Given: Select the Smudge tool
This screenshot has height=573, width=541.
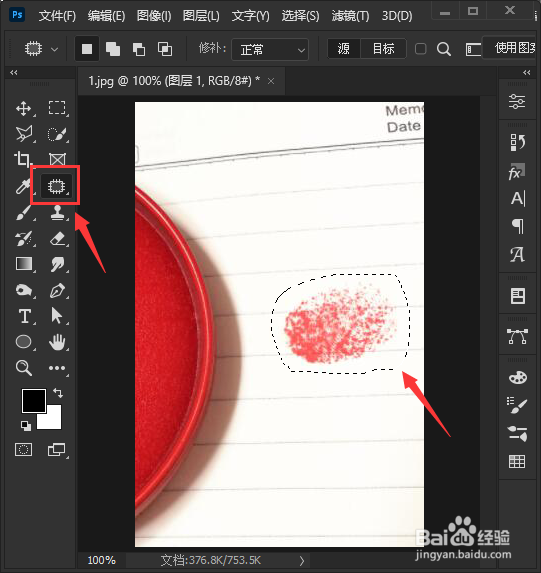Looking at the screenshot, I should [57, 264].
